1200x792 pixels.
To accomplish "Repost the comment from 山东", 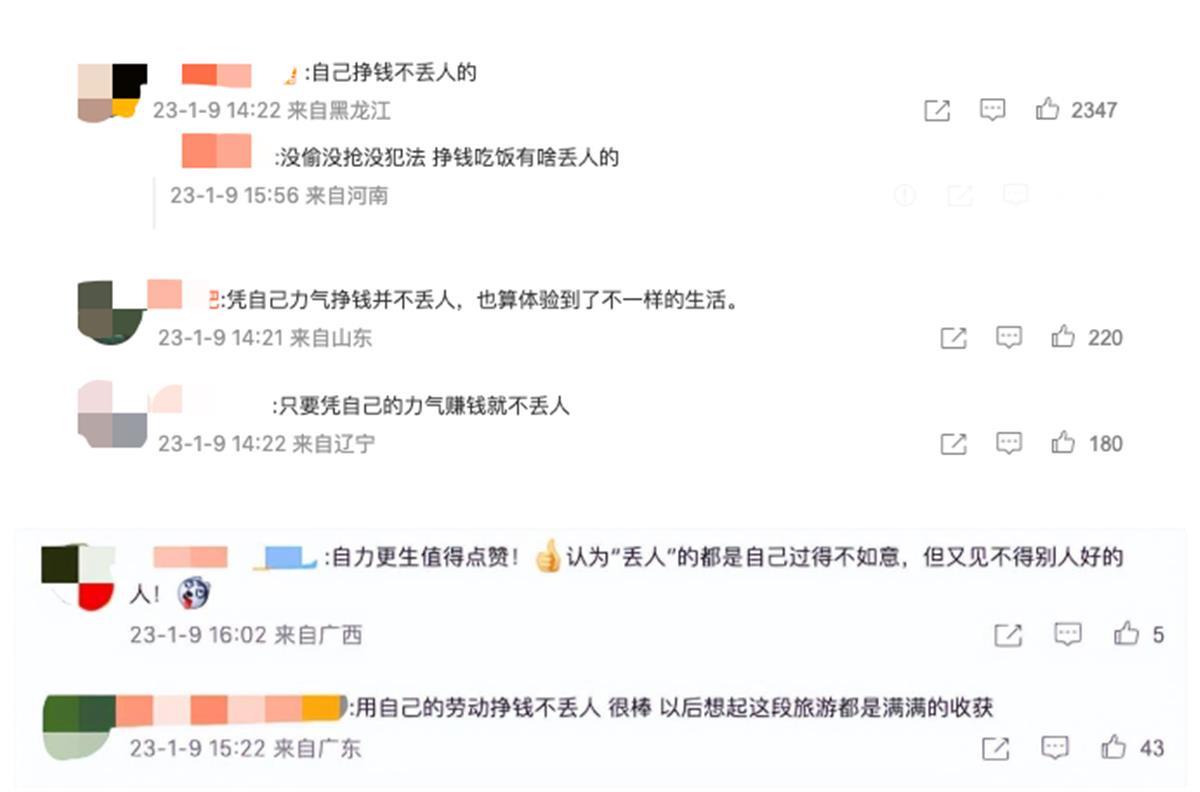I will [954, 338].
